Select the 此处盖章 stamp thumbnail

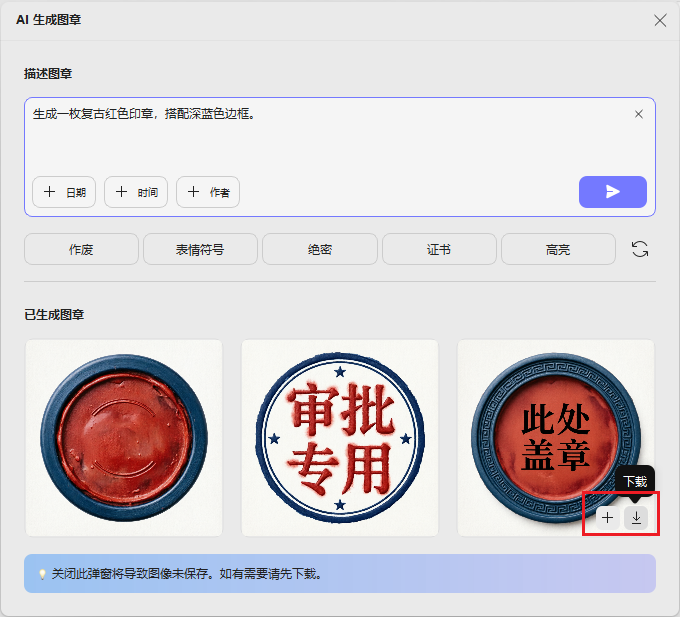[556, 438]
